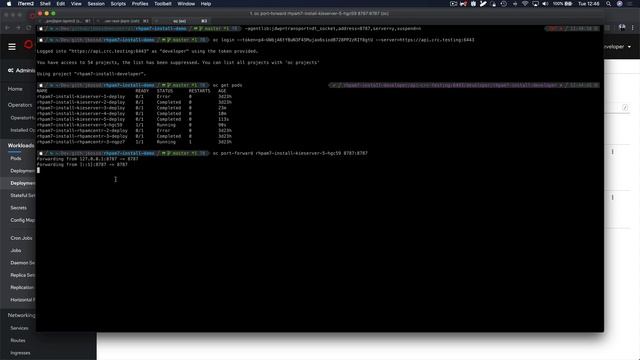The height and width of the screenshot is (360, 640).
Task: Click browser reload button behind terminal
Action: click(x=29, y=28)
